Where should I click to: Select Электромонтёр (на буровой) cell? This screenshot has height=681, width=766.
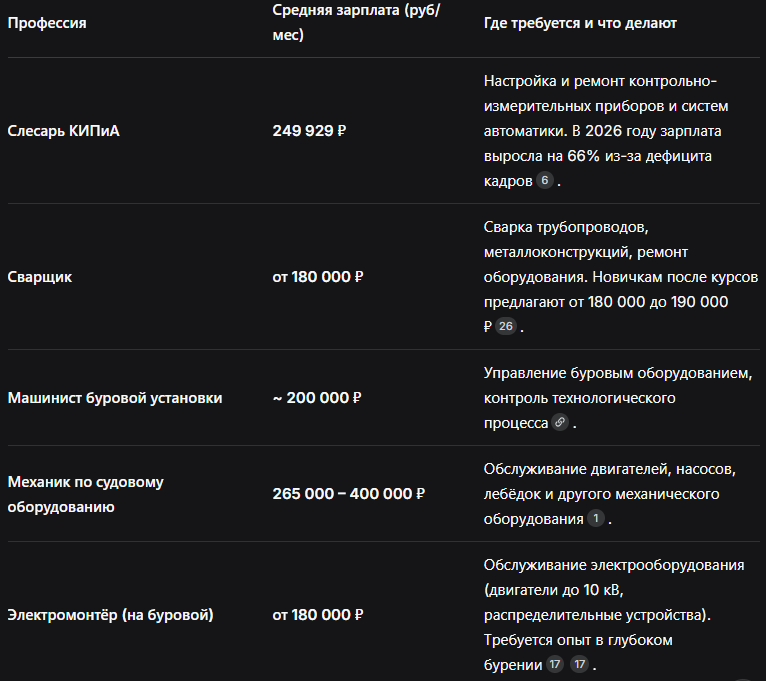pyautogui.click(x=110, y=615)
